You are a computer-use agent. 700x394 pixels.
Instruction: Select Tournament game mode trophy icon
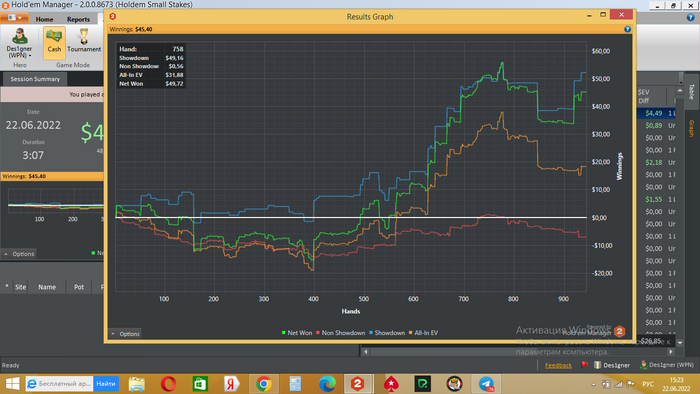click(x=84, y=41)
